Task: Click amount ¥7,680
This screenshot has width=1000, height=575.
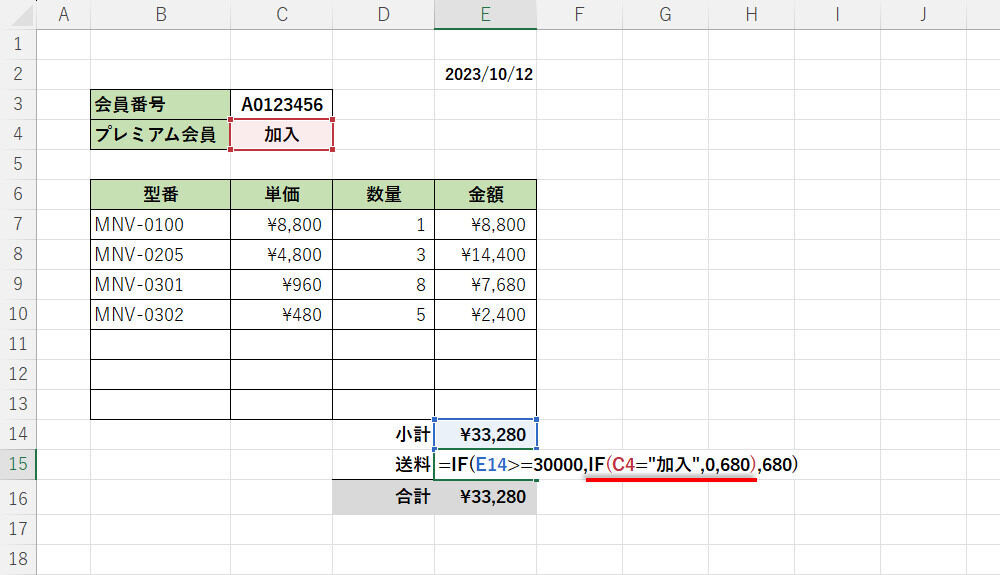Action: click(485, 284)
